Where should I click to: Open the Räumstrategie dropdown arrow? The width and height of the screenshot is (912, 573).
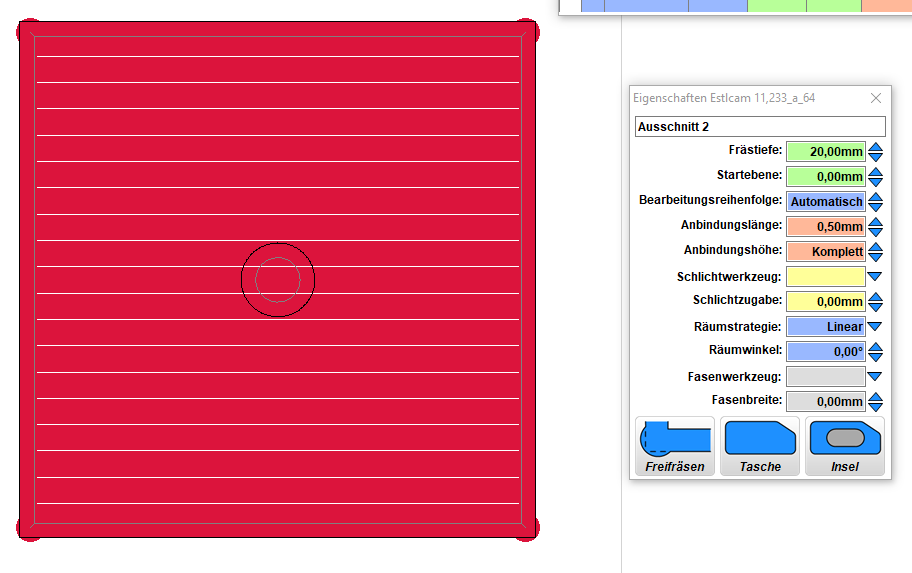[x=874, y=326]
